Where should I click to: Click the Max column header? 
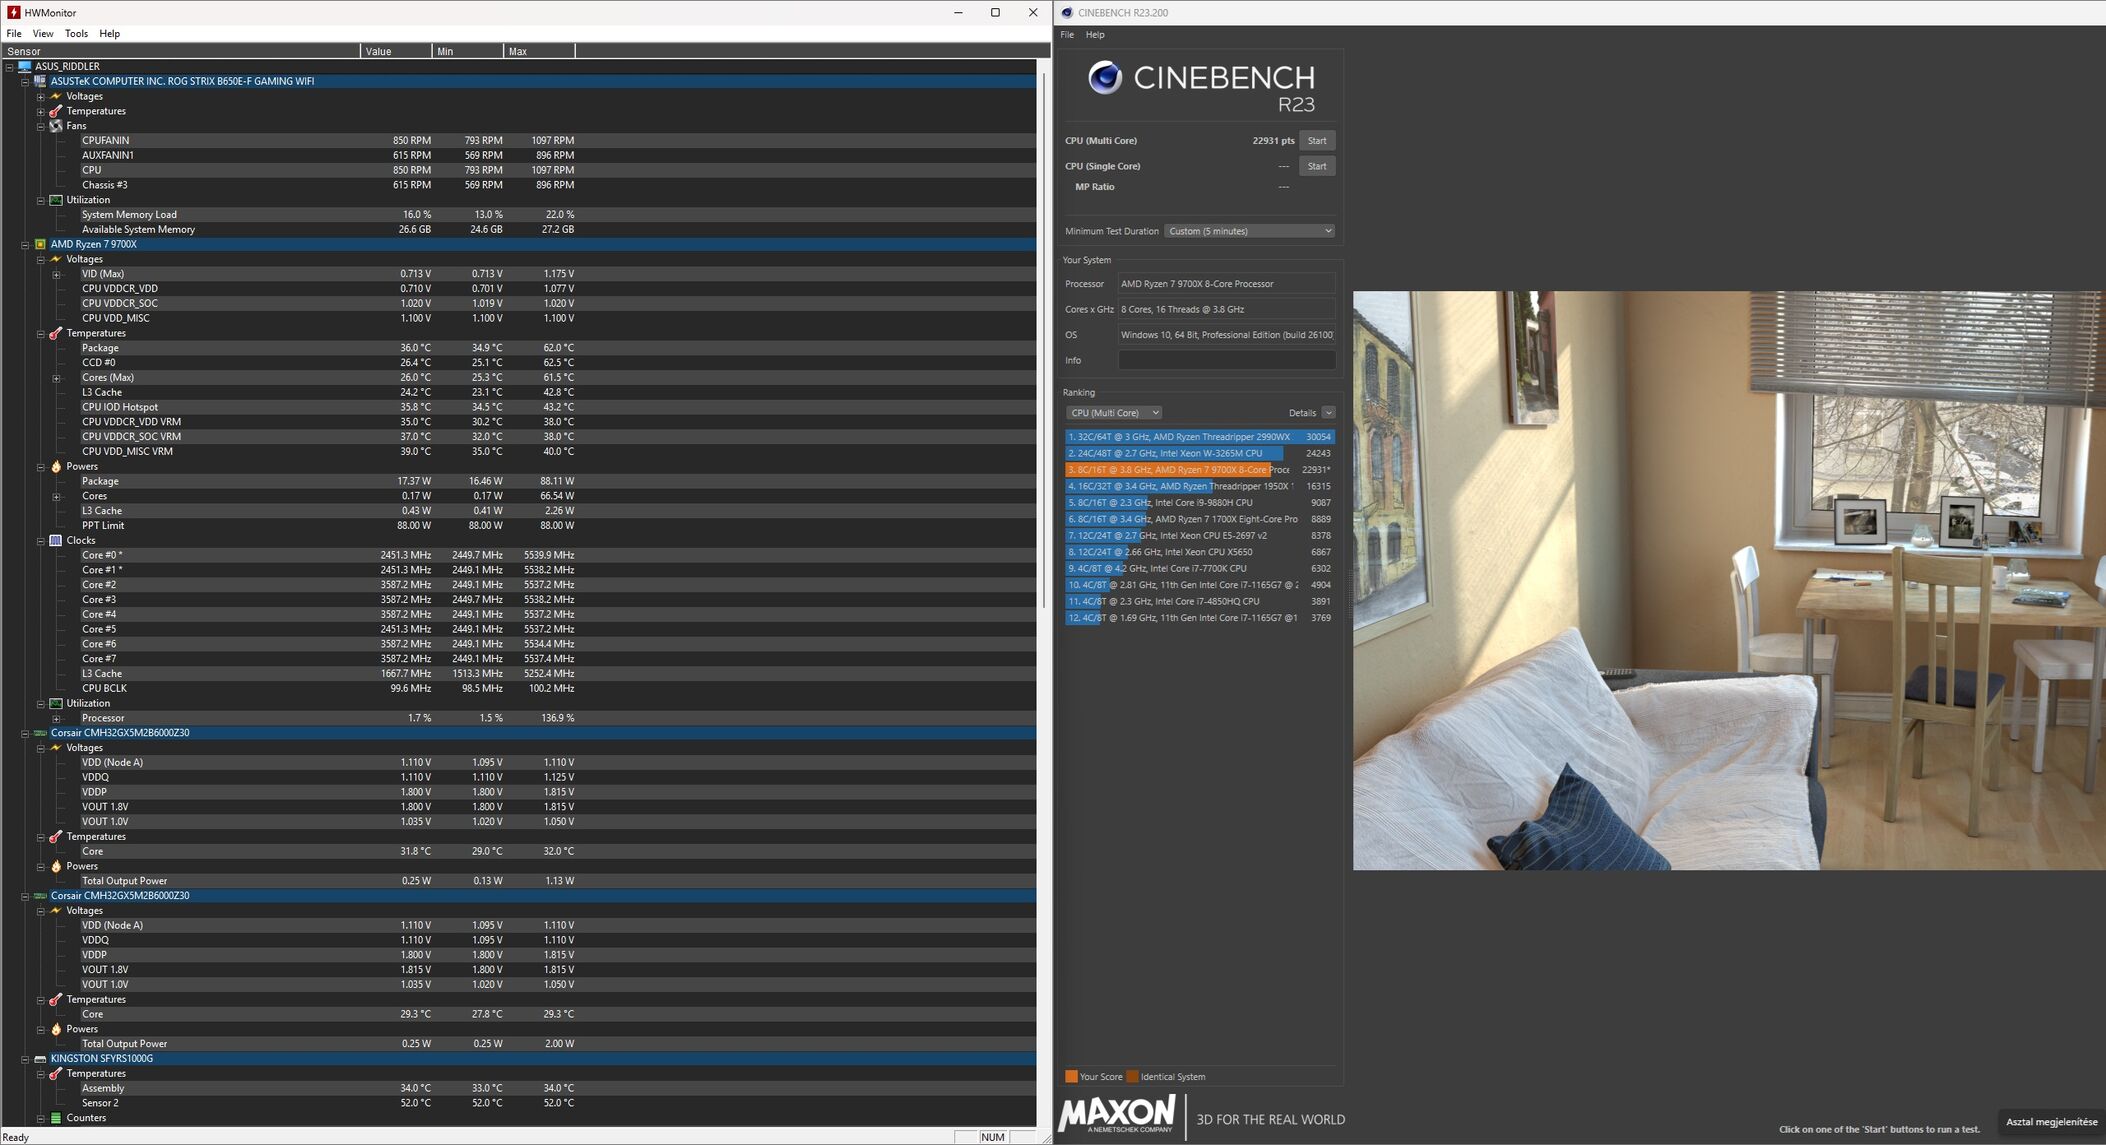540,51
